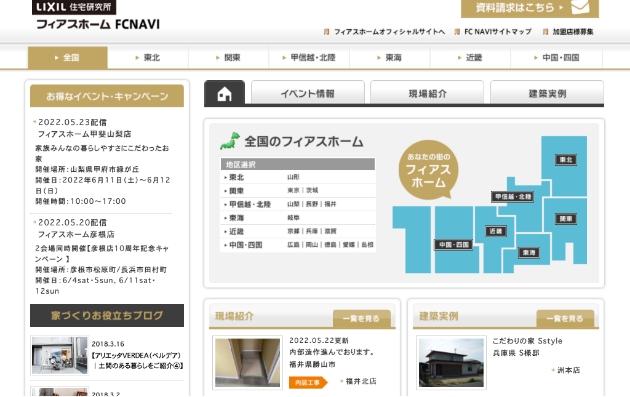Click the 一覧を見る button under 現場紹介
This screenshot has width=630, height=397.
tap(362, 319)
